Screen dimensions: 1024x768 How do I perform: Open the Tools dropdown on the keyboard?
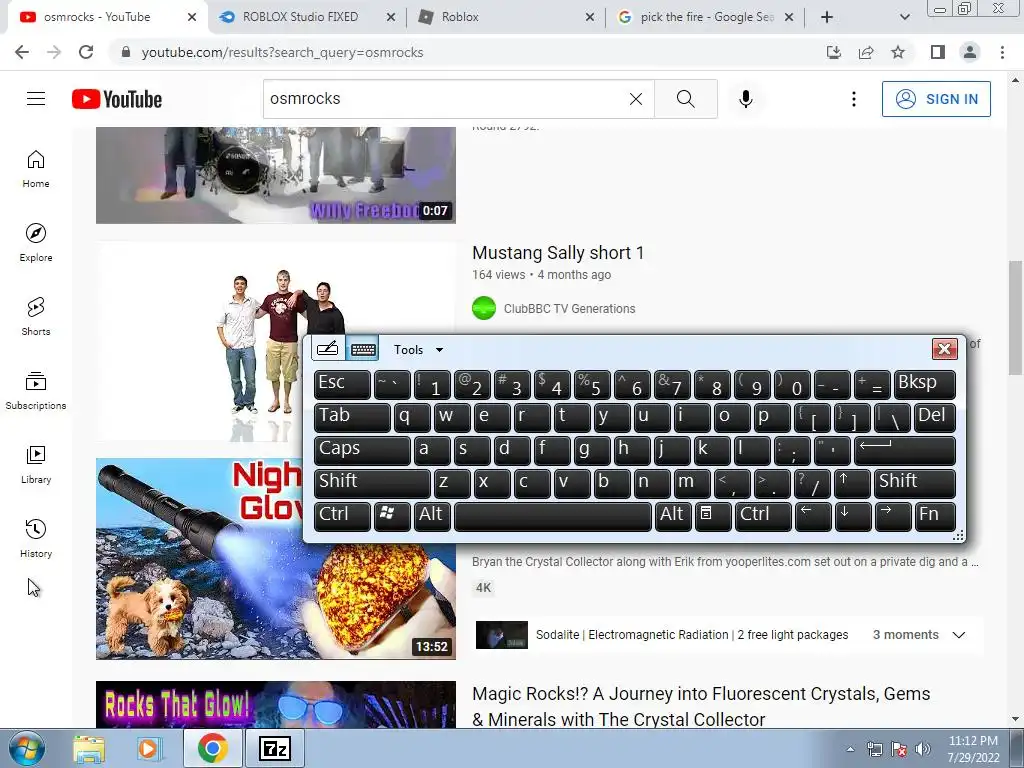[x=419, y=349]
